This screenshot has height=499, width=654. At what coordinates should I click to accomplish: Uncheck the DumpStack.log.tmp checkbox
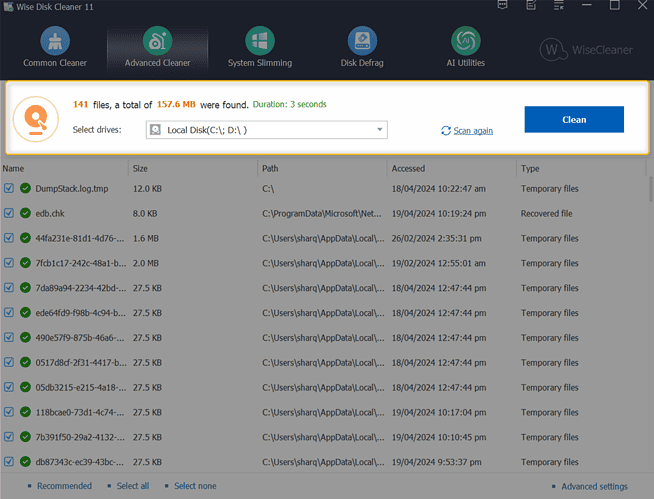click(9, 188)
